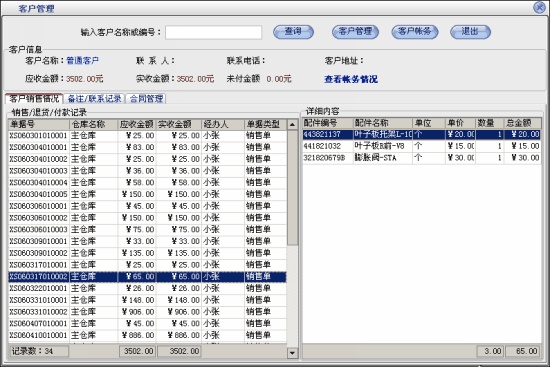Select the 客户销售情况 tab

coord(34,99)
